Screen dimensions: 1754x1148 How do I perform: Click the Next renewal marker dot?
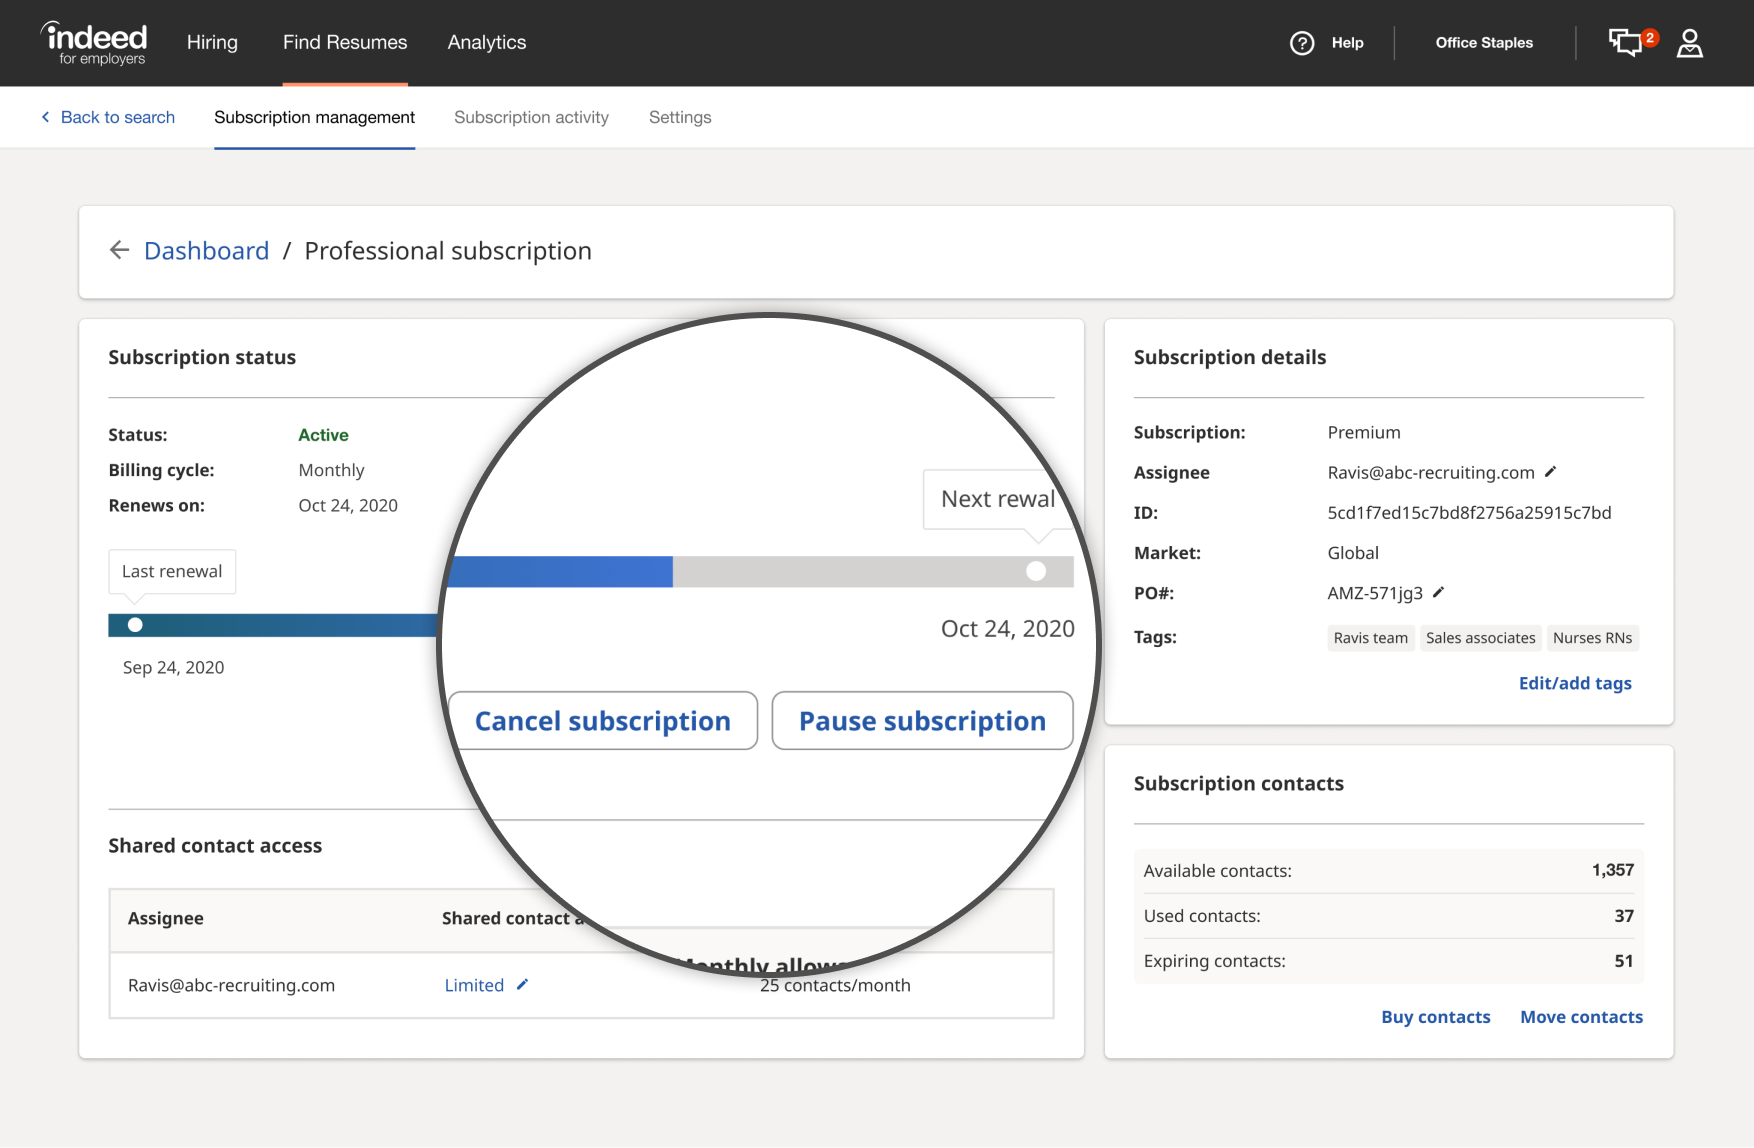[1036, 571]
